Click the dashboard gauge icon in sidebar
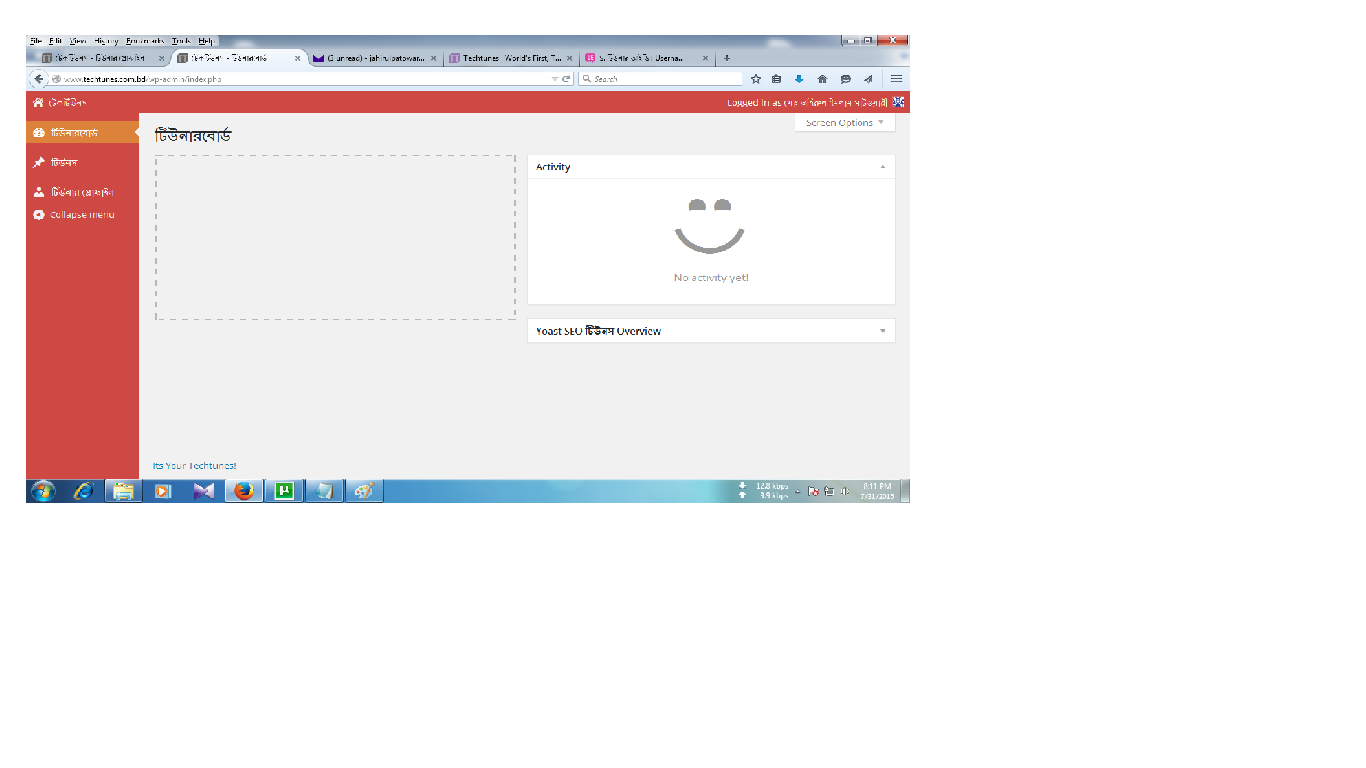Viewport: 1366px width, 768px height. (39, 133)
